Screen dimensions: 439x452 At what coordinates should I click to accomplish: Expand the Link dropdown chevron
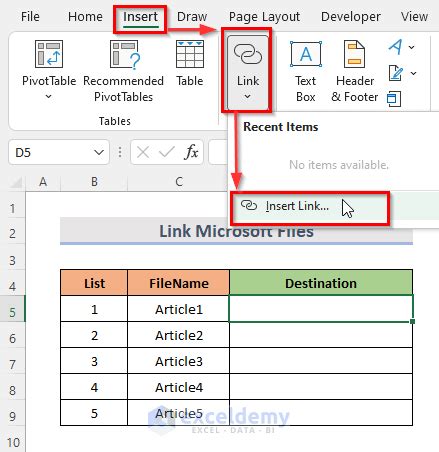(x=247, y=97)
